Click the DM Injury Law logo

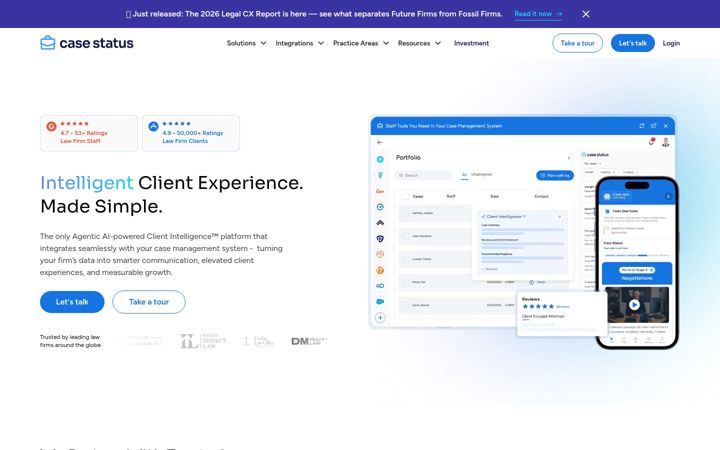[309, 341]
